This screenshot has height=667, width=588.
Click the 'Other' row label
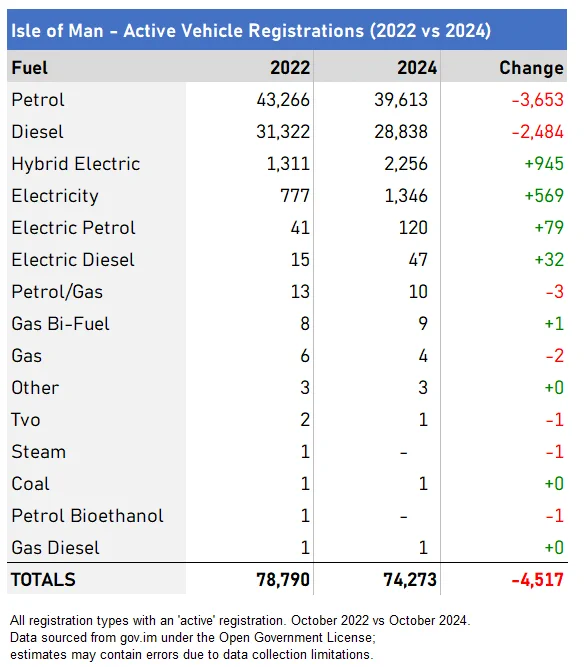[x=35, y=388]
